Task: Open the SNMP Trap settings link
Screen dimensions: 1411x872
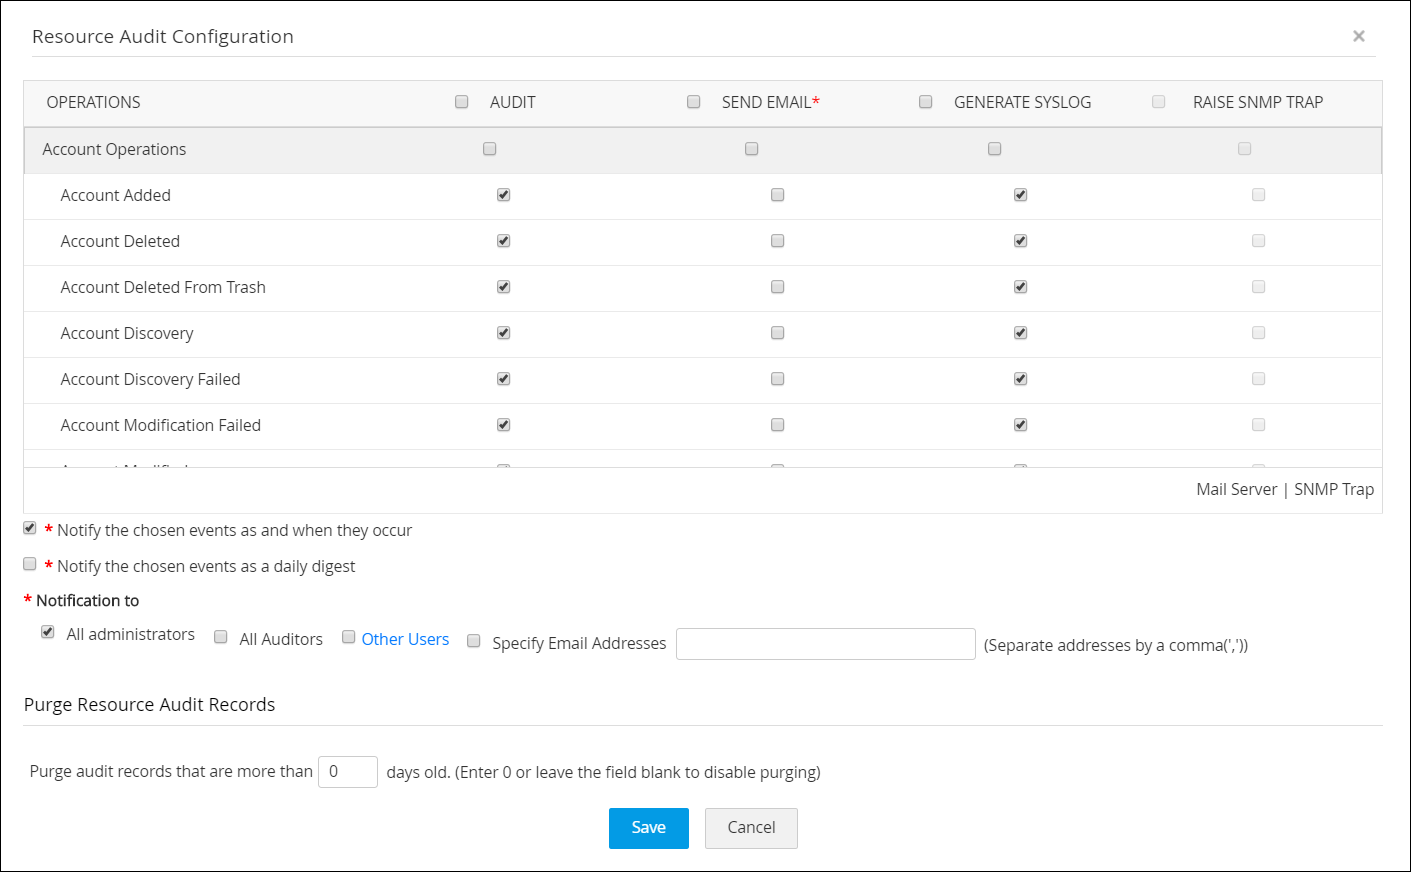Action: [x=1334, y=489]
